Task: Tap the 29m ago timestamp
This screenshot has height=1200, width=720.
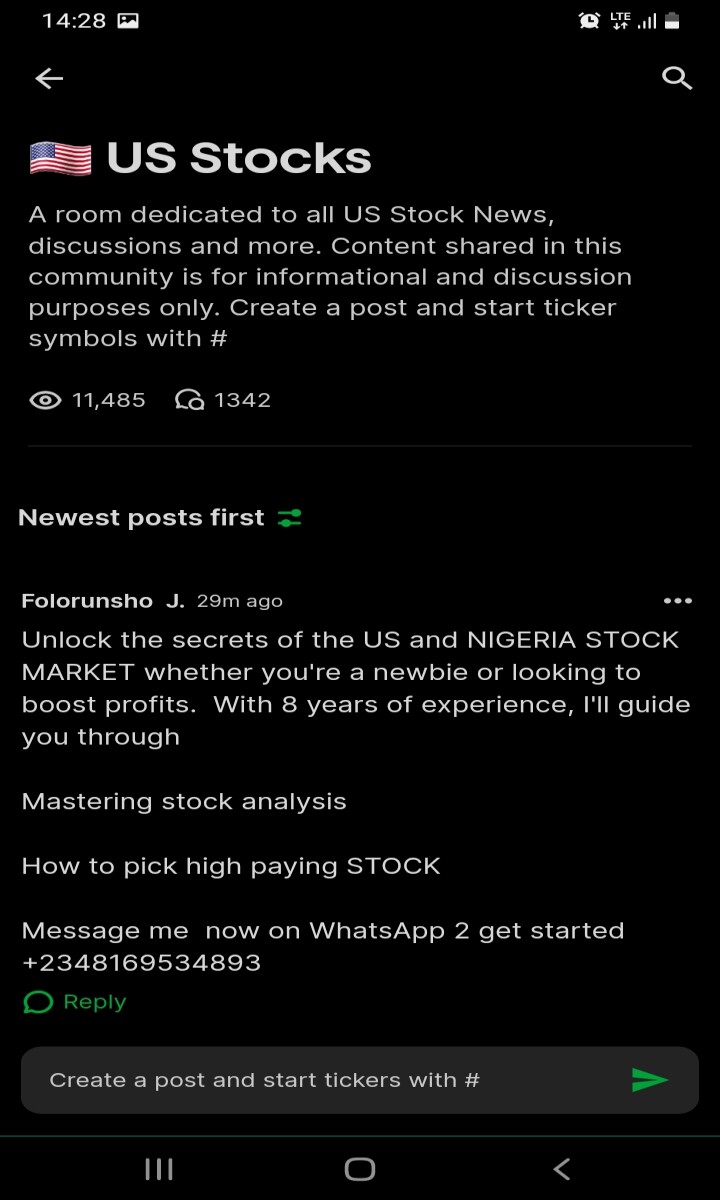Action: pyautogui.click(x=240, y=601)
